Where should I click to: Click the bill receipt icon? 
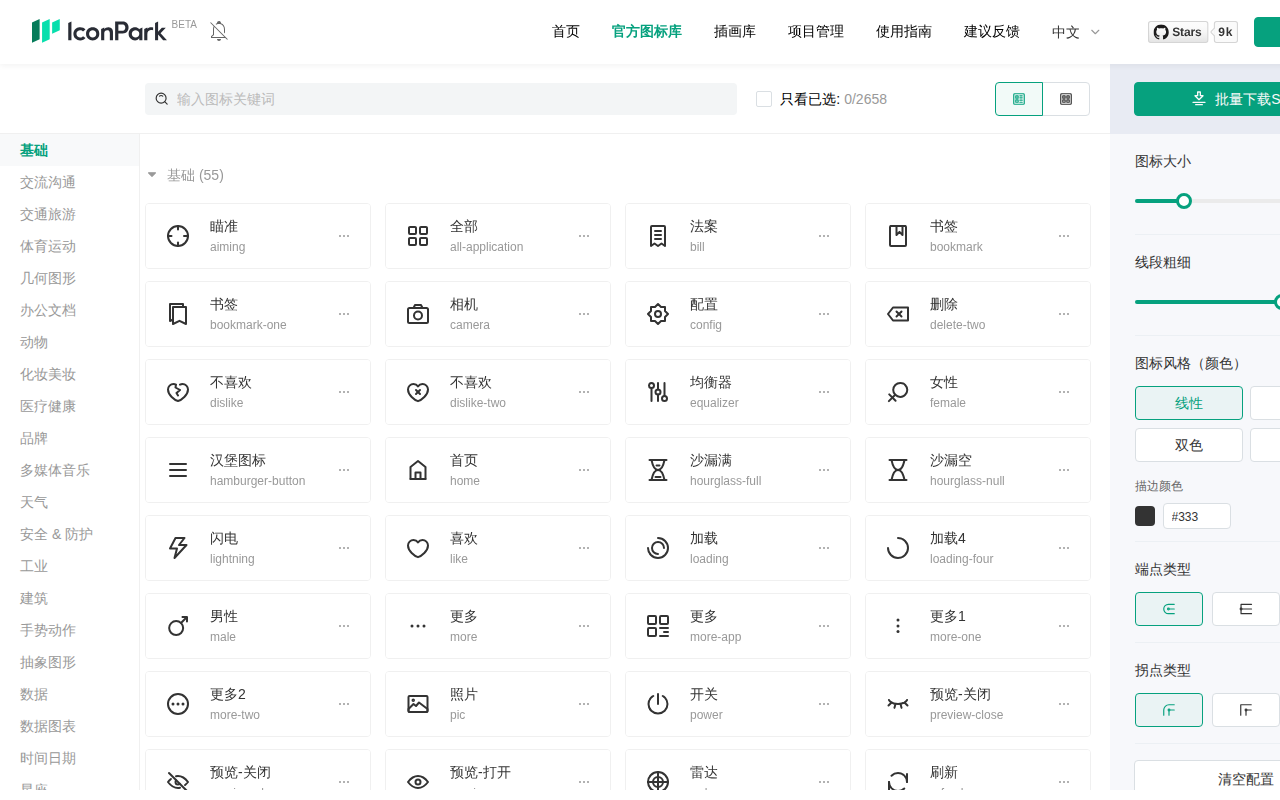point(658,236)
